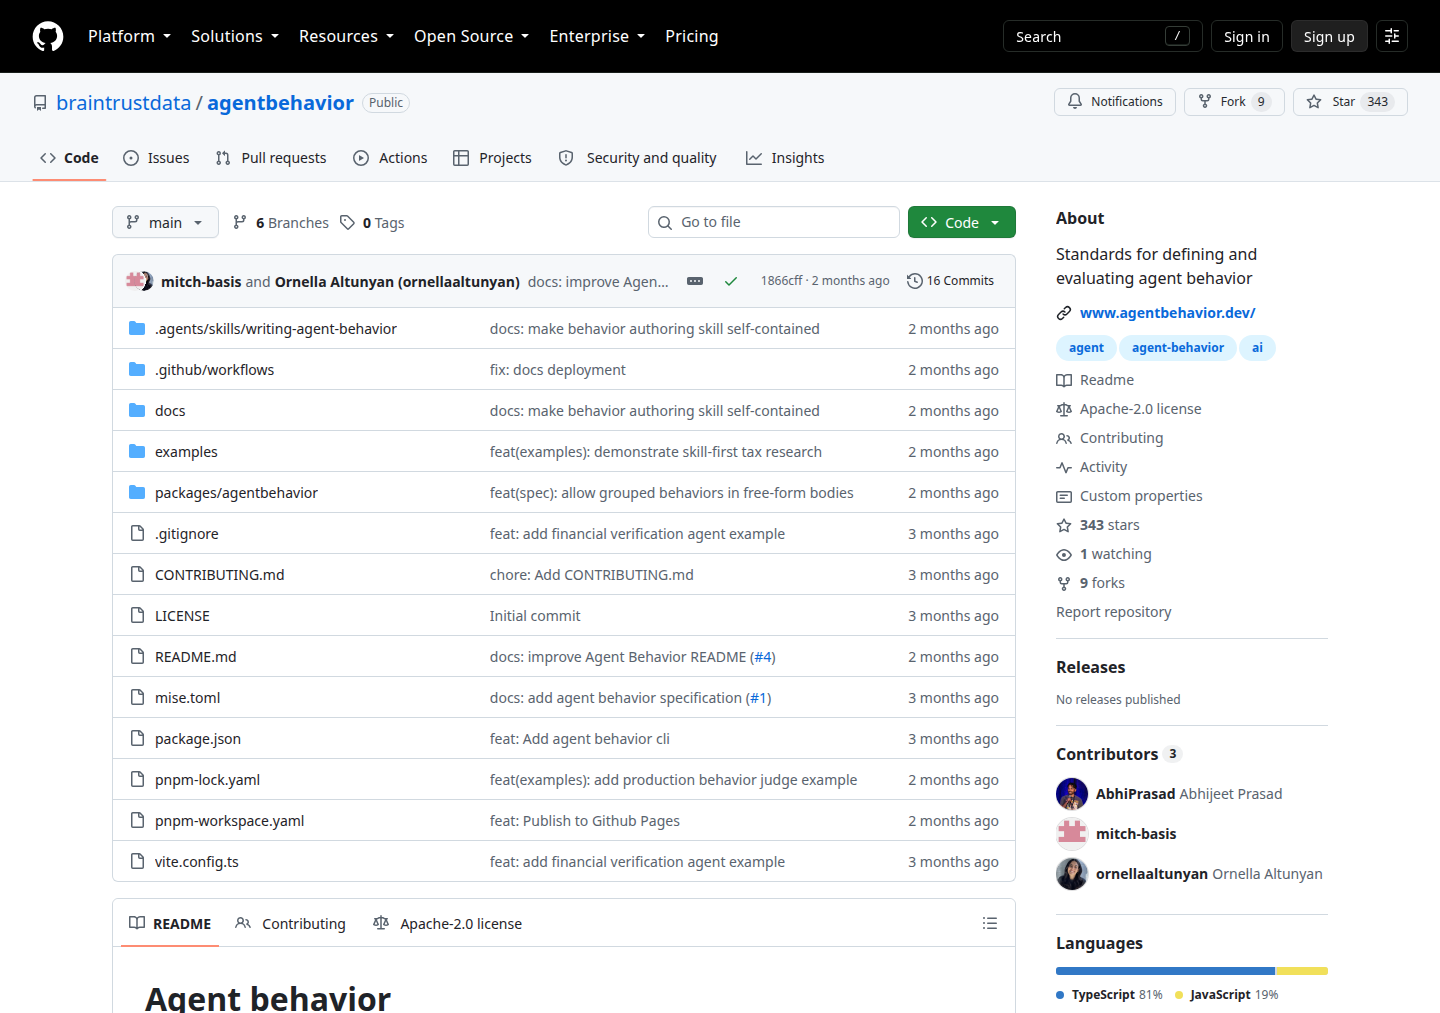Click the history clock icon for 16 Commits
The image size is (1440, 1013).
pos(915,281)
